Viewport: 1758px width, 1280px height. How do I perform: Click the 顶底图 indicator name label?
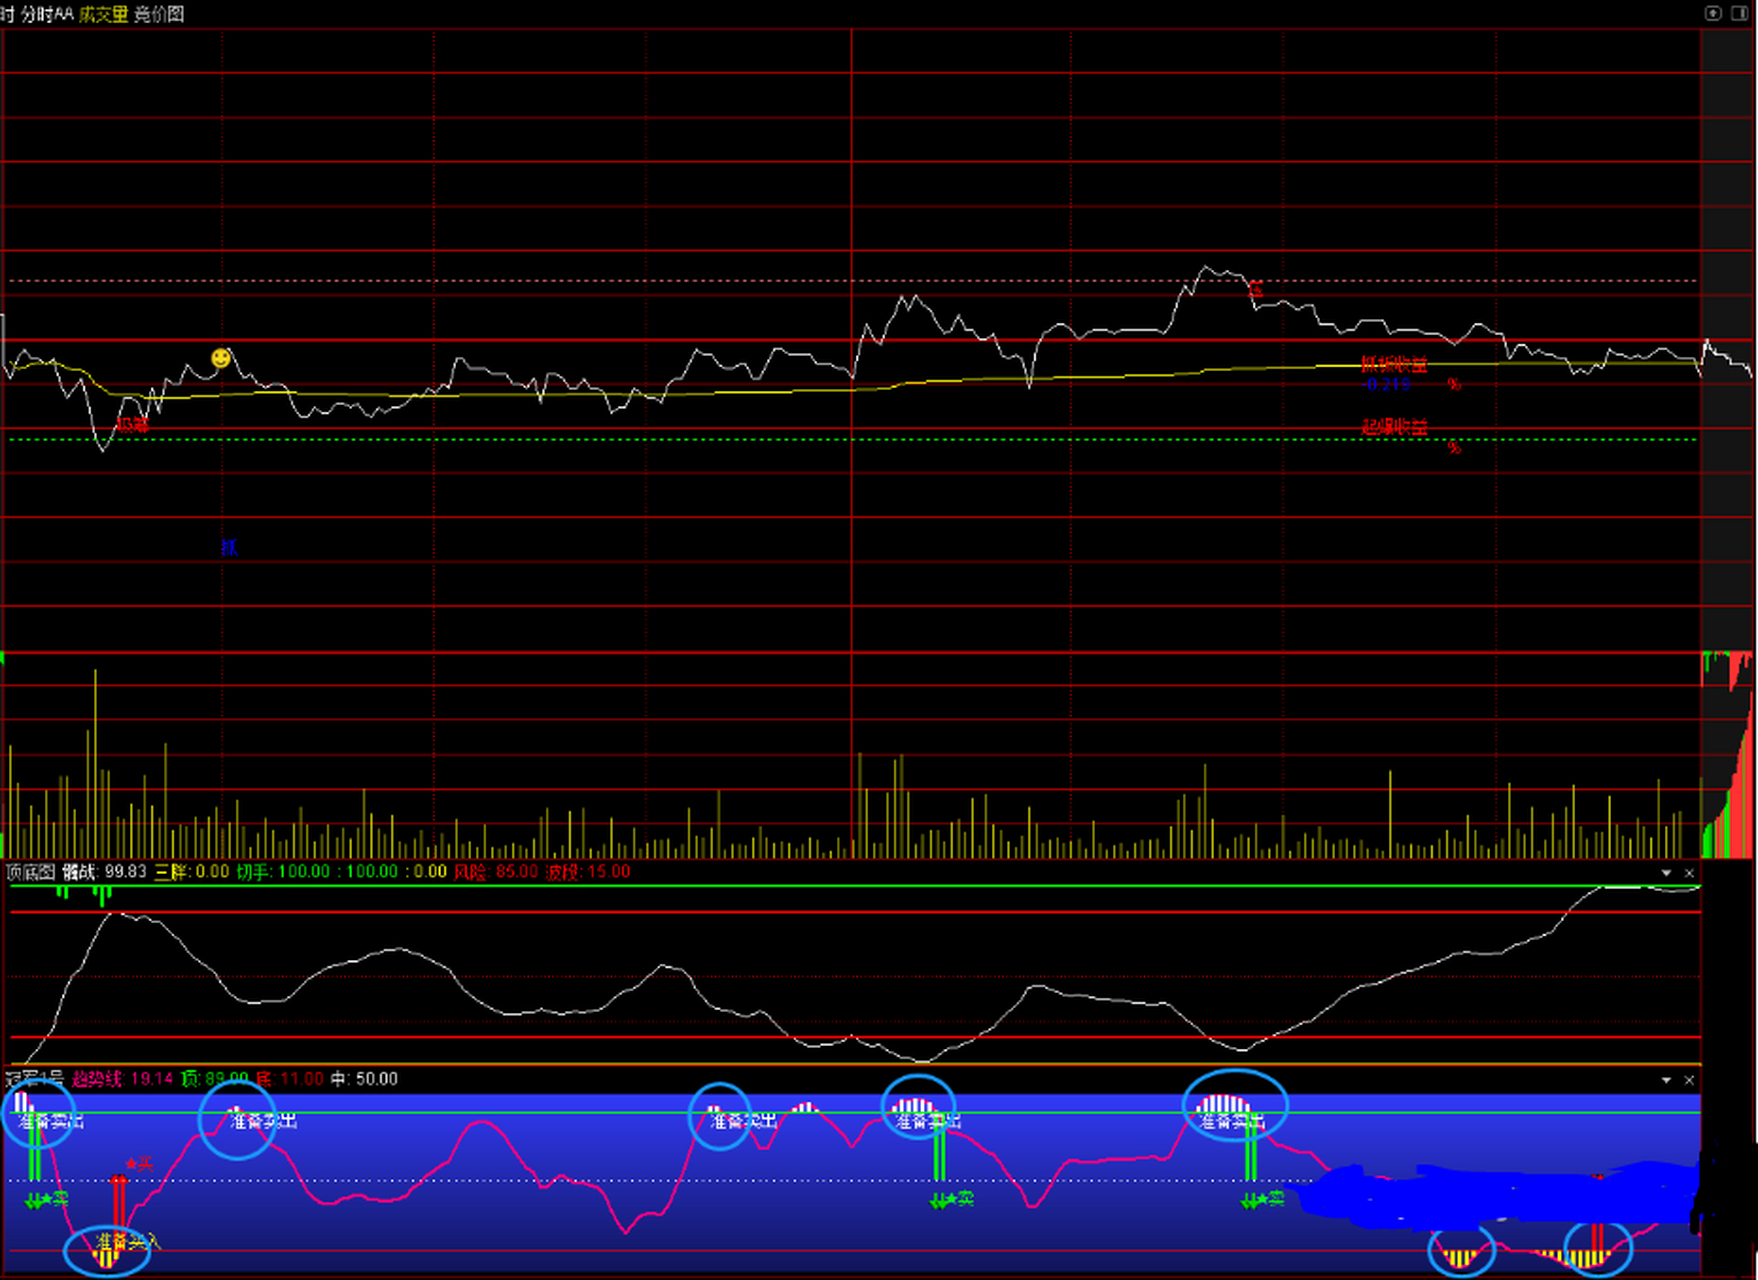pyautogui.click(x=30, y=872)
